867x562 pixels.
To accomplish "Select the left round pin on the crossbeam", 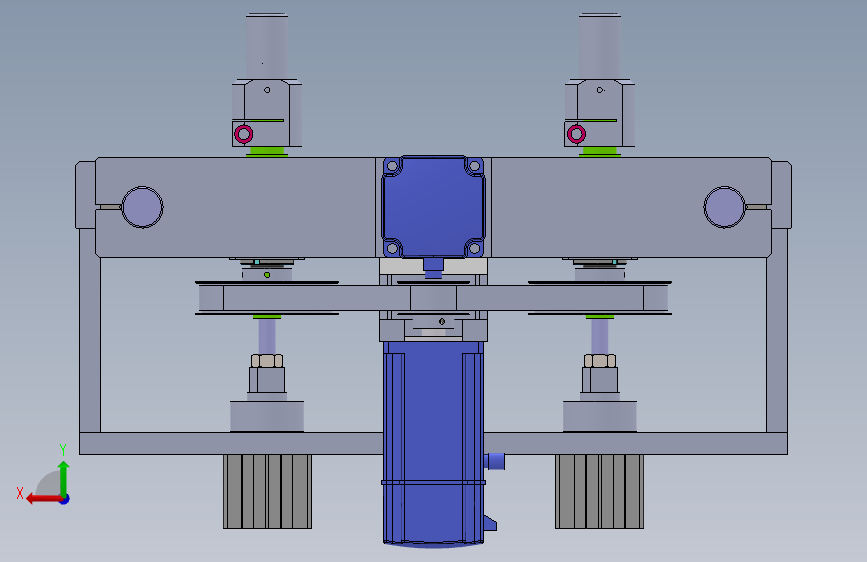I will point(142,207).
